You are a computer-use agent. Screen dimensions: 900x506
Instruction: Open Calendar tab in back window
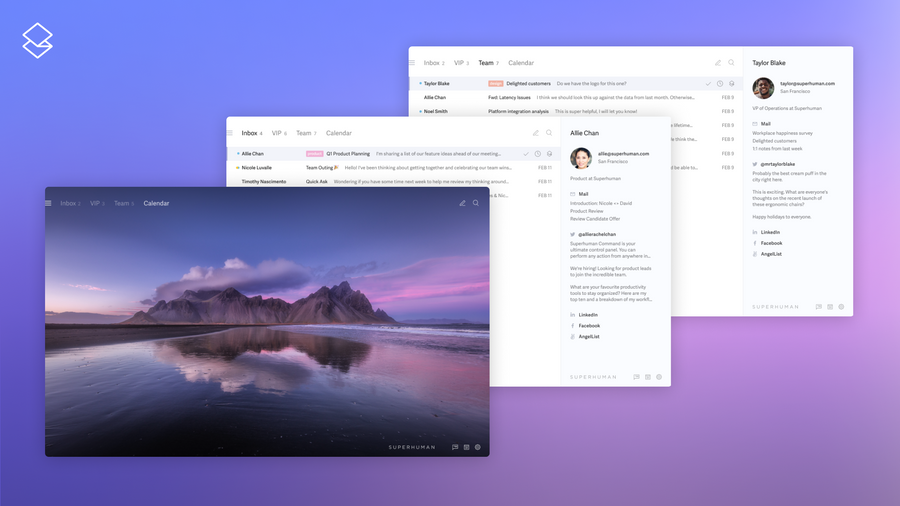click(x=521, y=63)
